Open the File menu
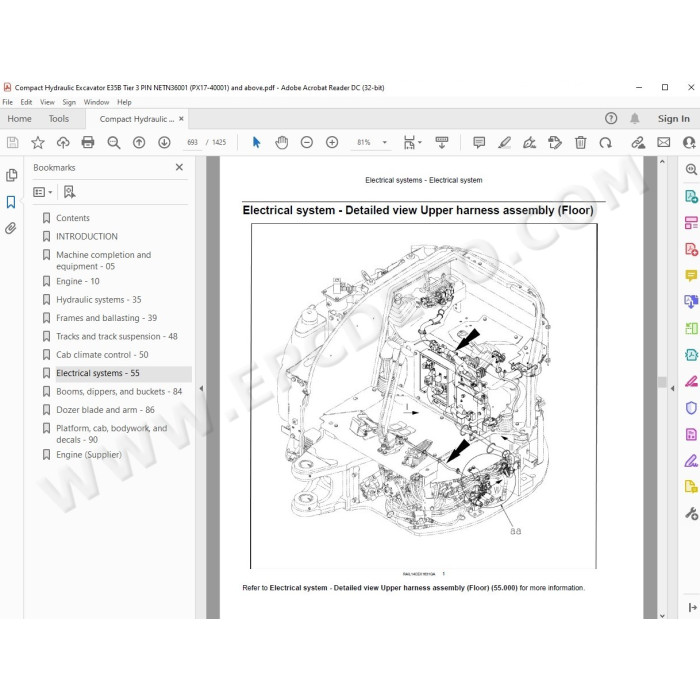Image resolution: width=700 pixels, height=700 pixels. 8,102
